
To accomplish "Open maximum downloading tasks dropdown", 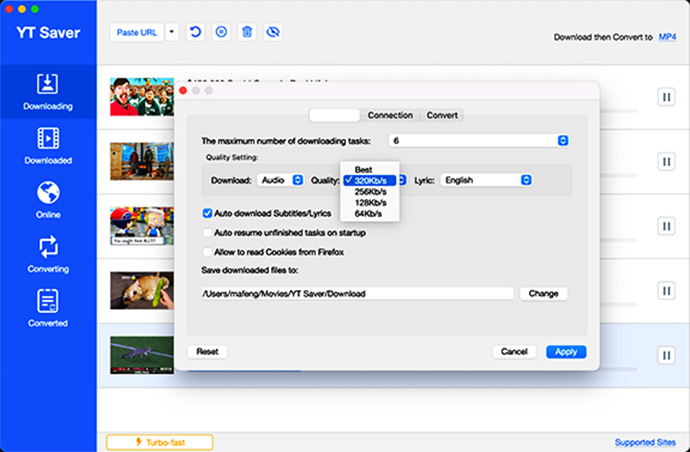I will tap(479, 141).
